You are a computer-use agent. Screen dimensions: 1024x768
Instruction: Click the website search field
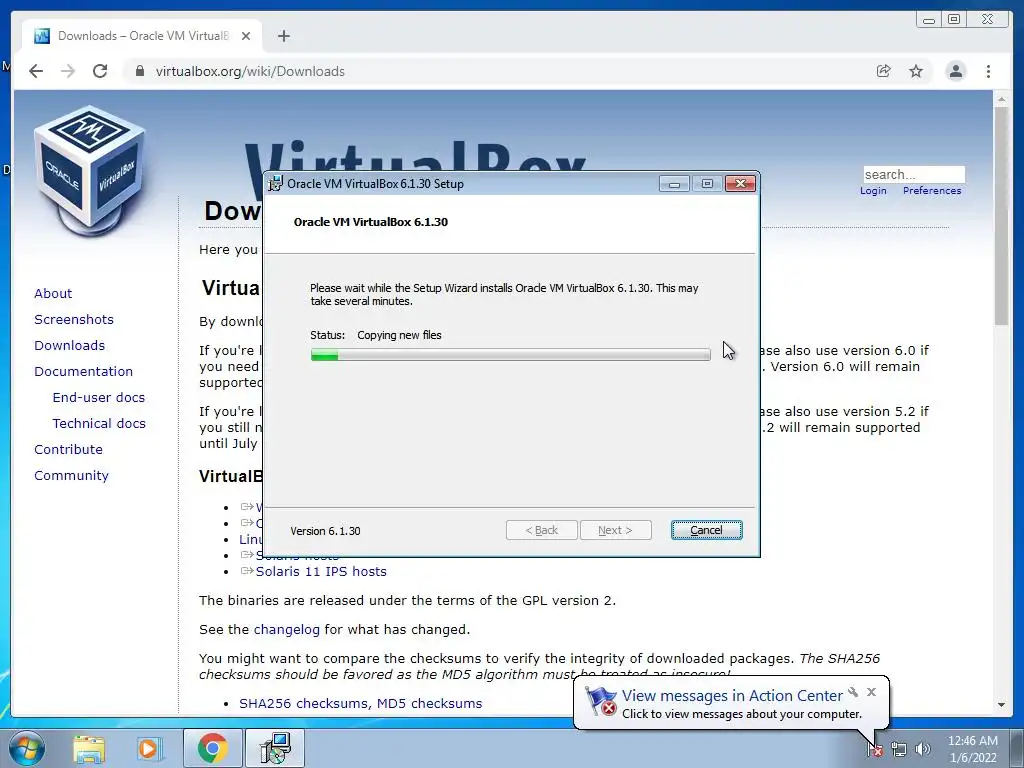tap(914, 174)
